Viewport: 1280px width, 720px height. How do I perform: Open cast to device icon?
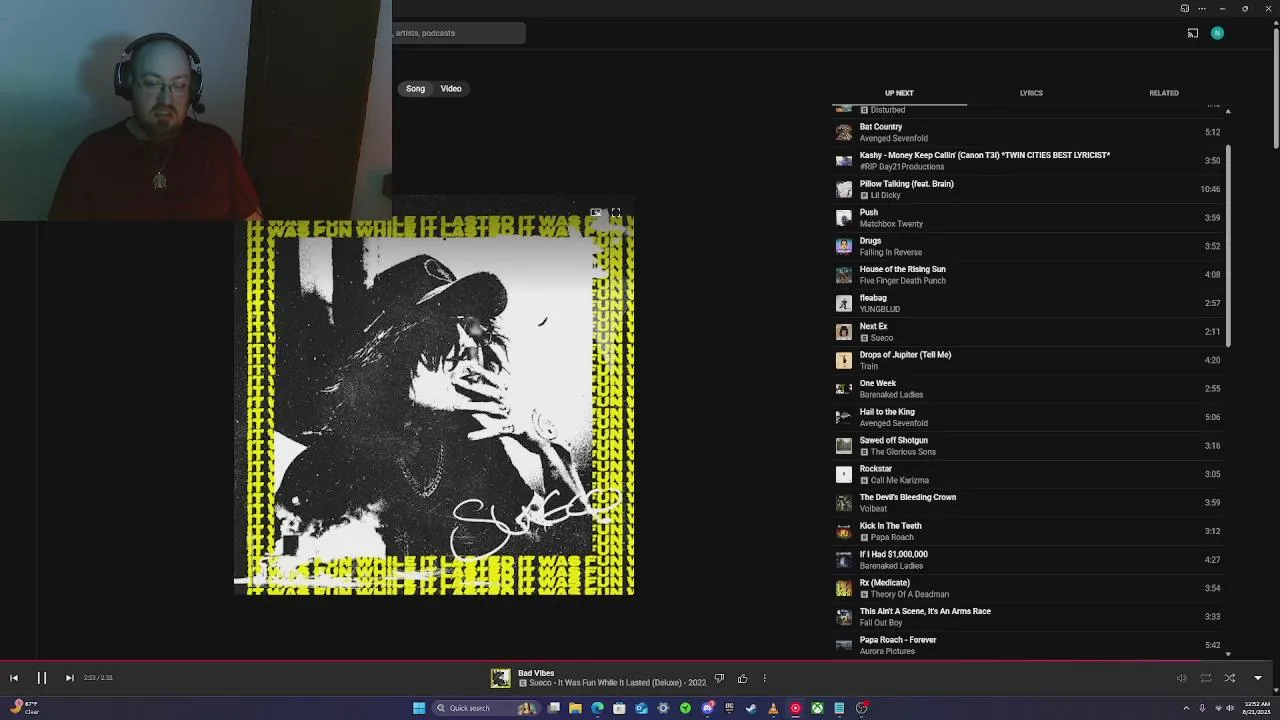point(1193,33)
